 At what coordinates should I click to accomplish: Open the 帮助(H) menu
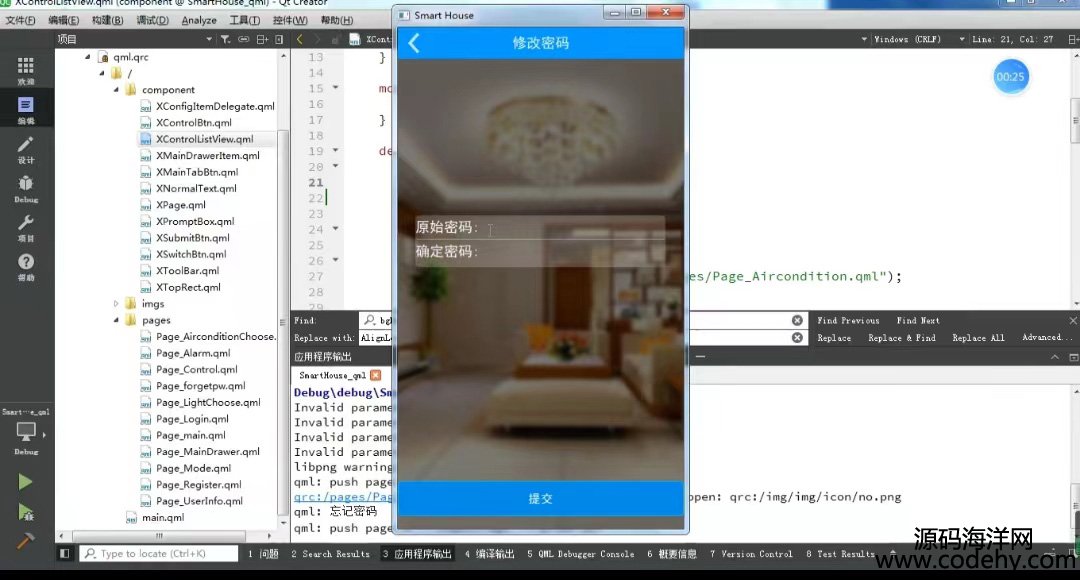coord(337,20)
